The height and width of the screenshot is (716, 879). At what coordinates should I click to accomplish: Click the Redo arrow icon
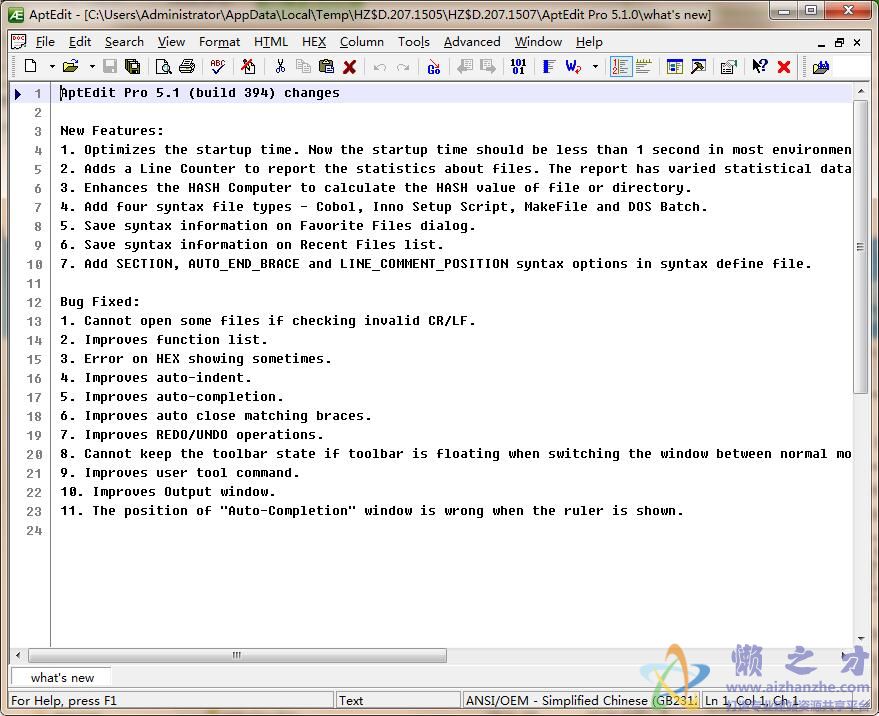coord(403,67)
